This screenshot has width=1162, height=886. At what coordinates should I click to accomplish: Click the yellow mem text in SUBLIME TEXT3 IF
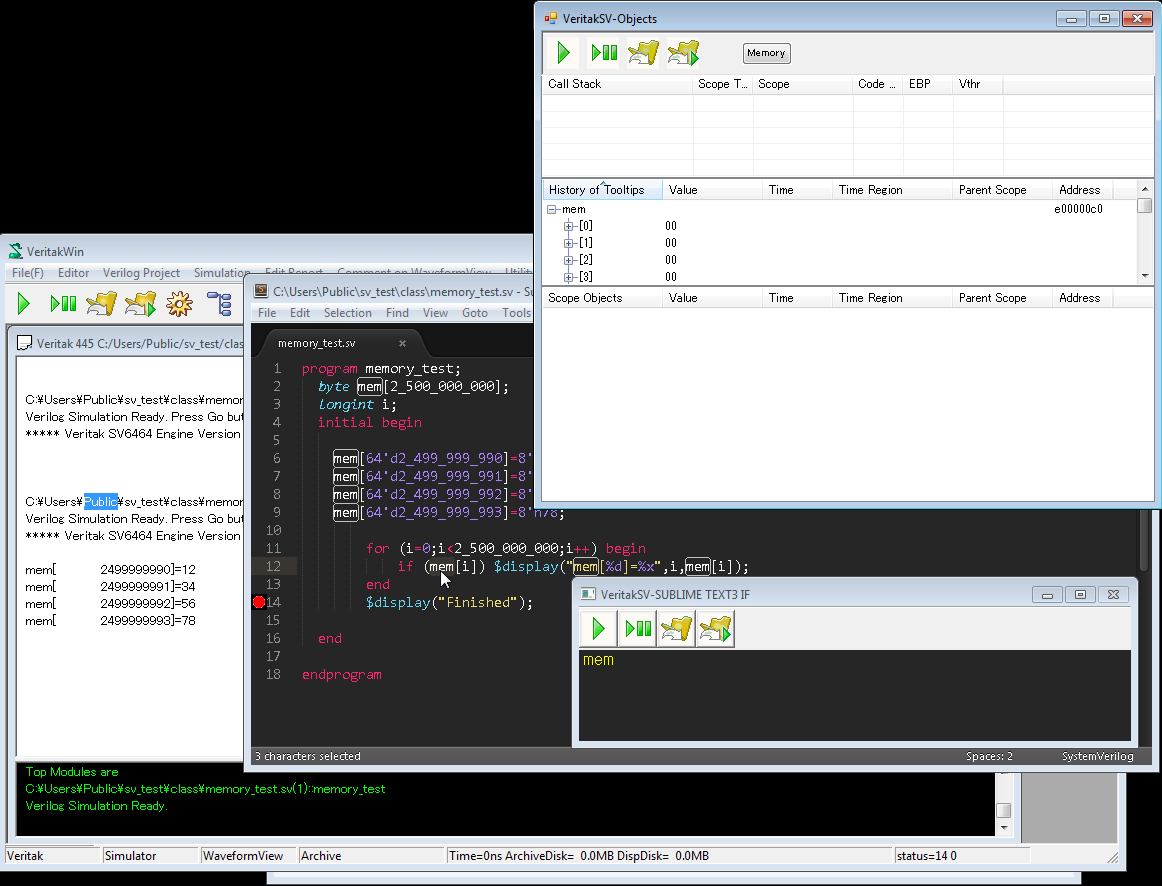pyautogui.click(x=598, y=660)
